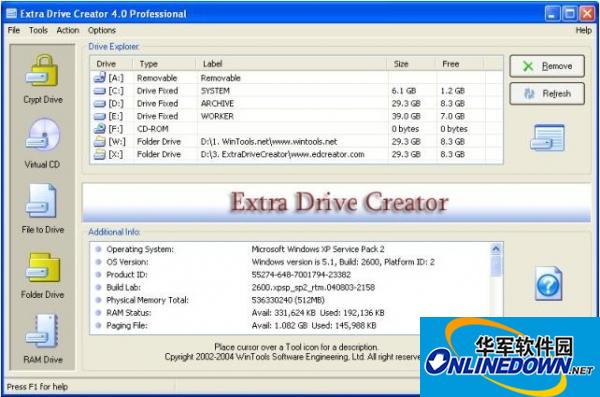Click the Additional Info scrollbar up arrow

coord(496,249)
